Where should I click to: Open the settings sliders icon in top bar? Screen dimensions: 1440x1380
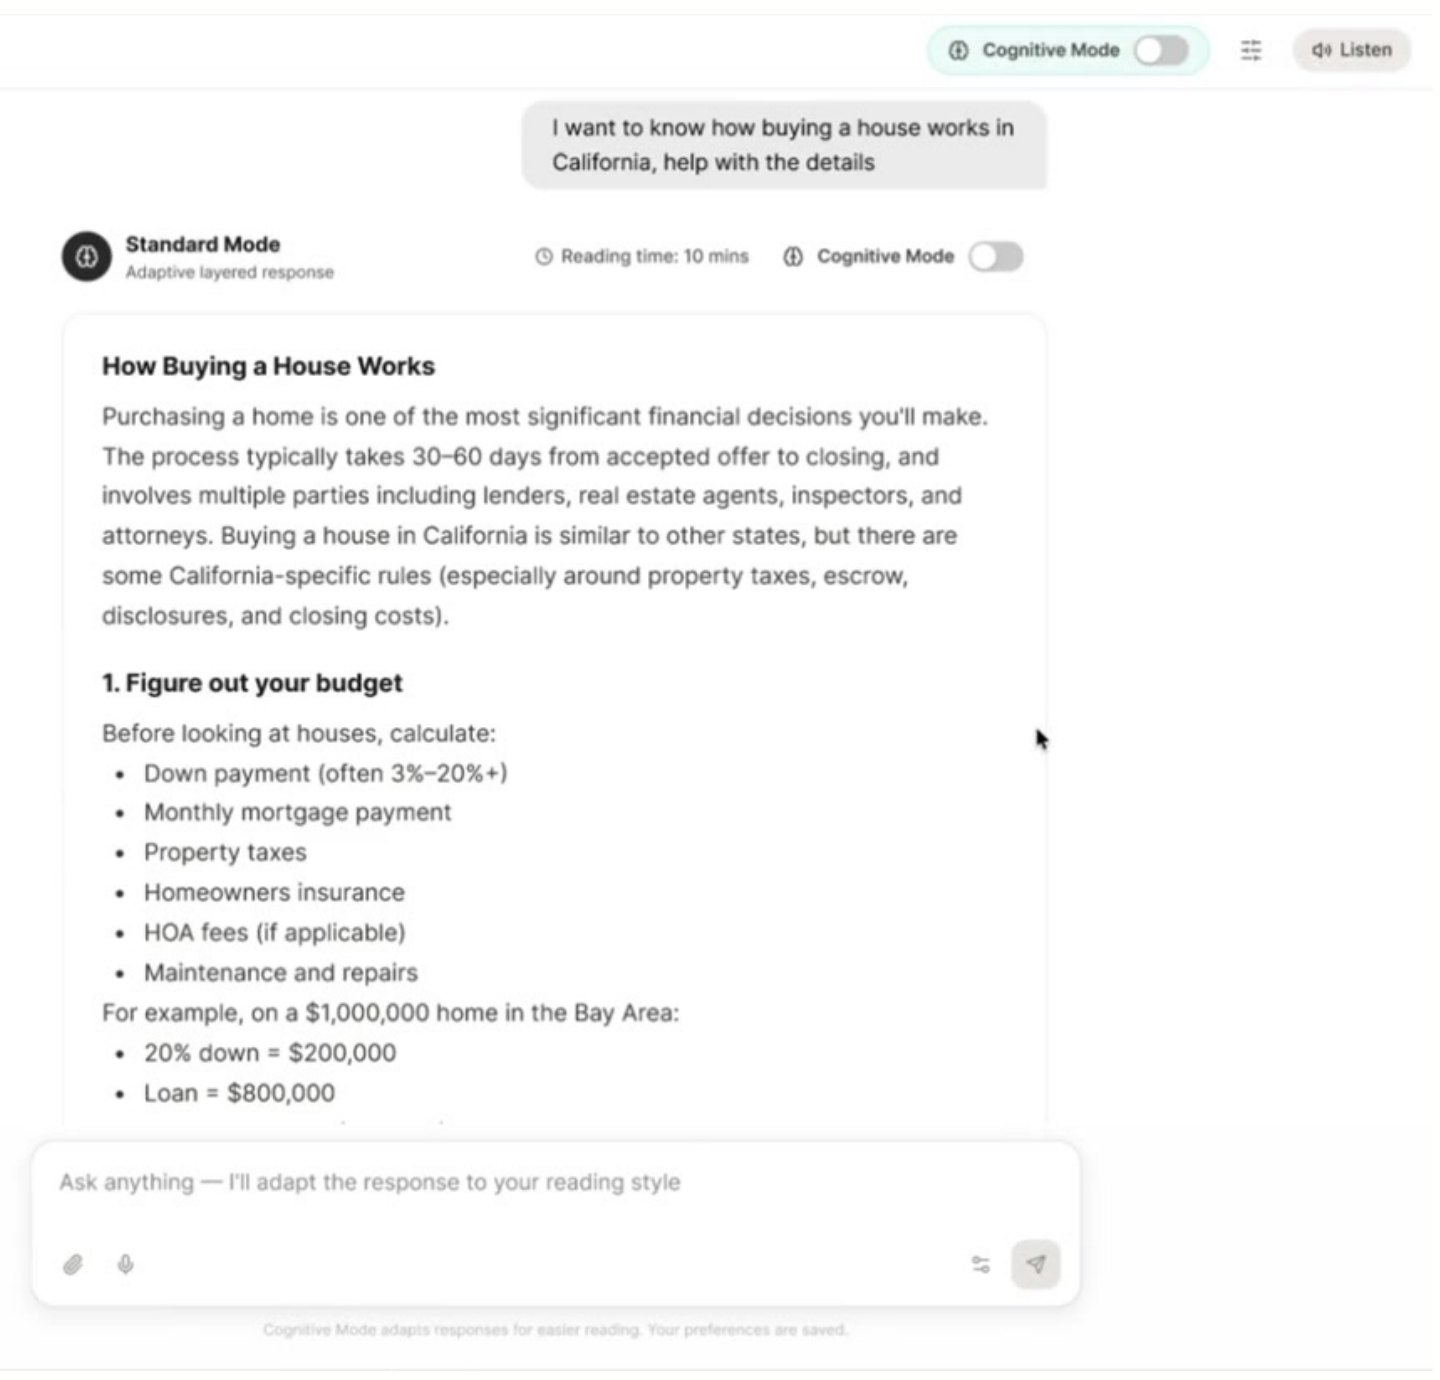click(1251, 50)
